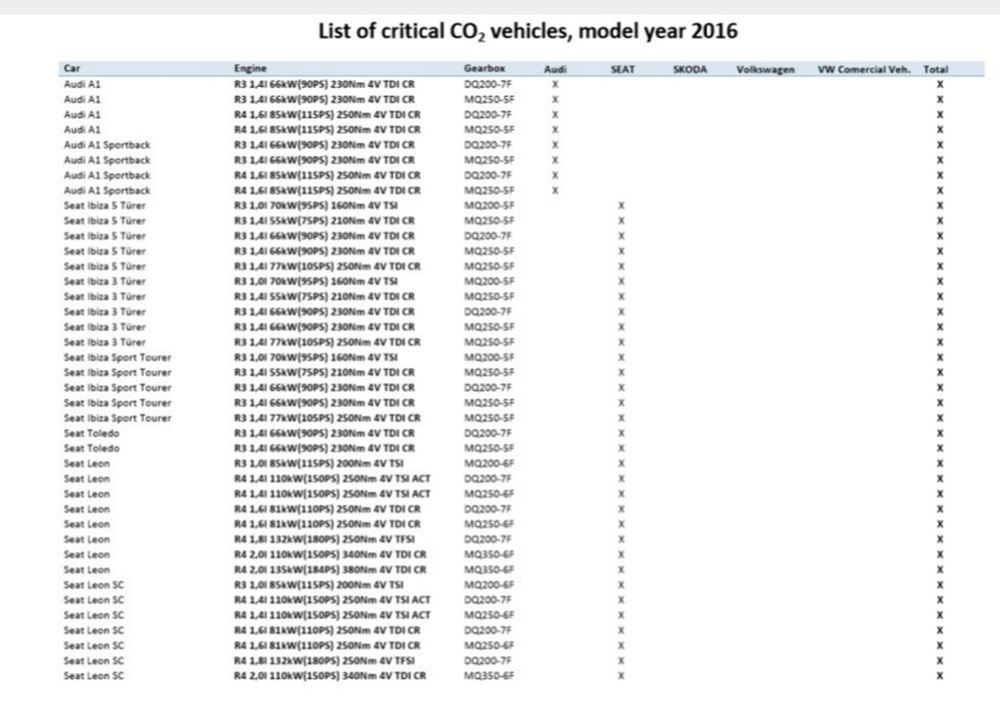The height and width of the screenshot is (705, 1000).
Task: Click SEAT "X" in the Seat Toledo DQ200-7F row
Action: pyautogui.click(x=621, y=433)
